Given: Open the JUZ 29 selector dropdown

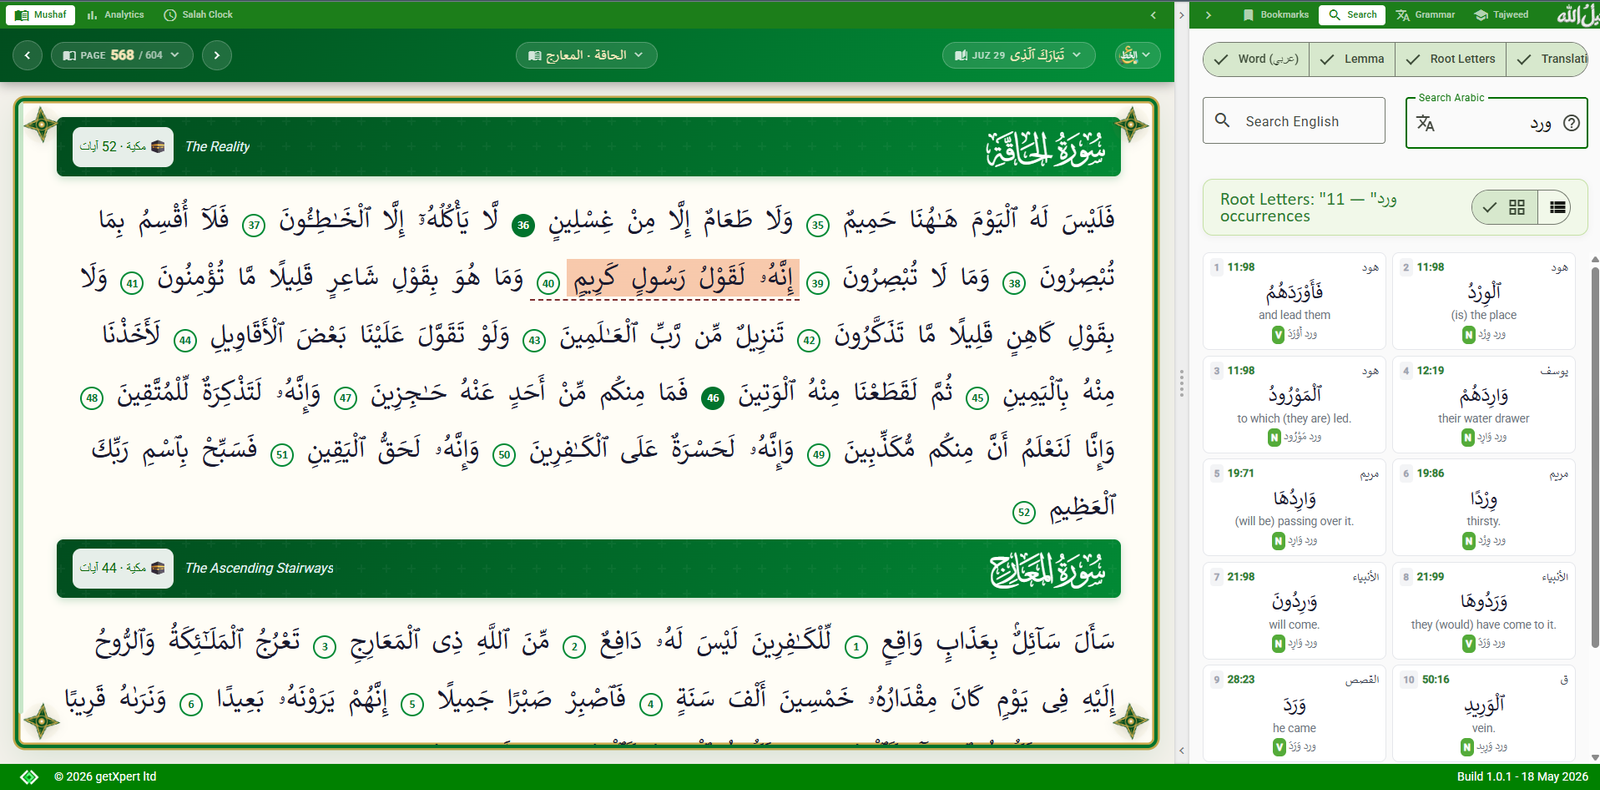Looking at the screenshot, I should (x=1018, y=55).
